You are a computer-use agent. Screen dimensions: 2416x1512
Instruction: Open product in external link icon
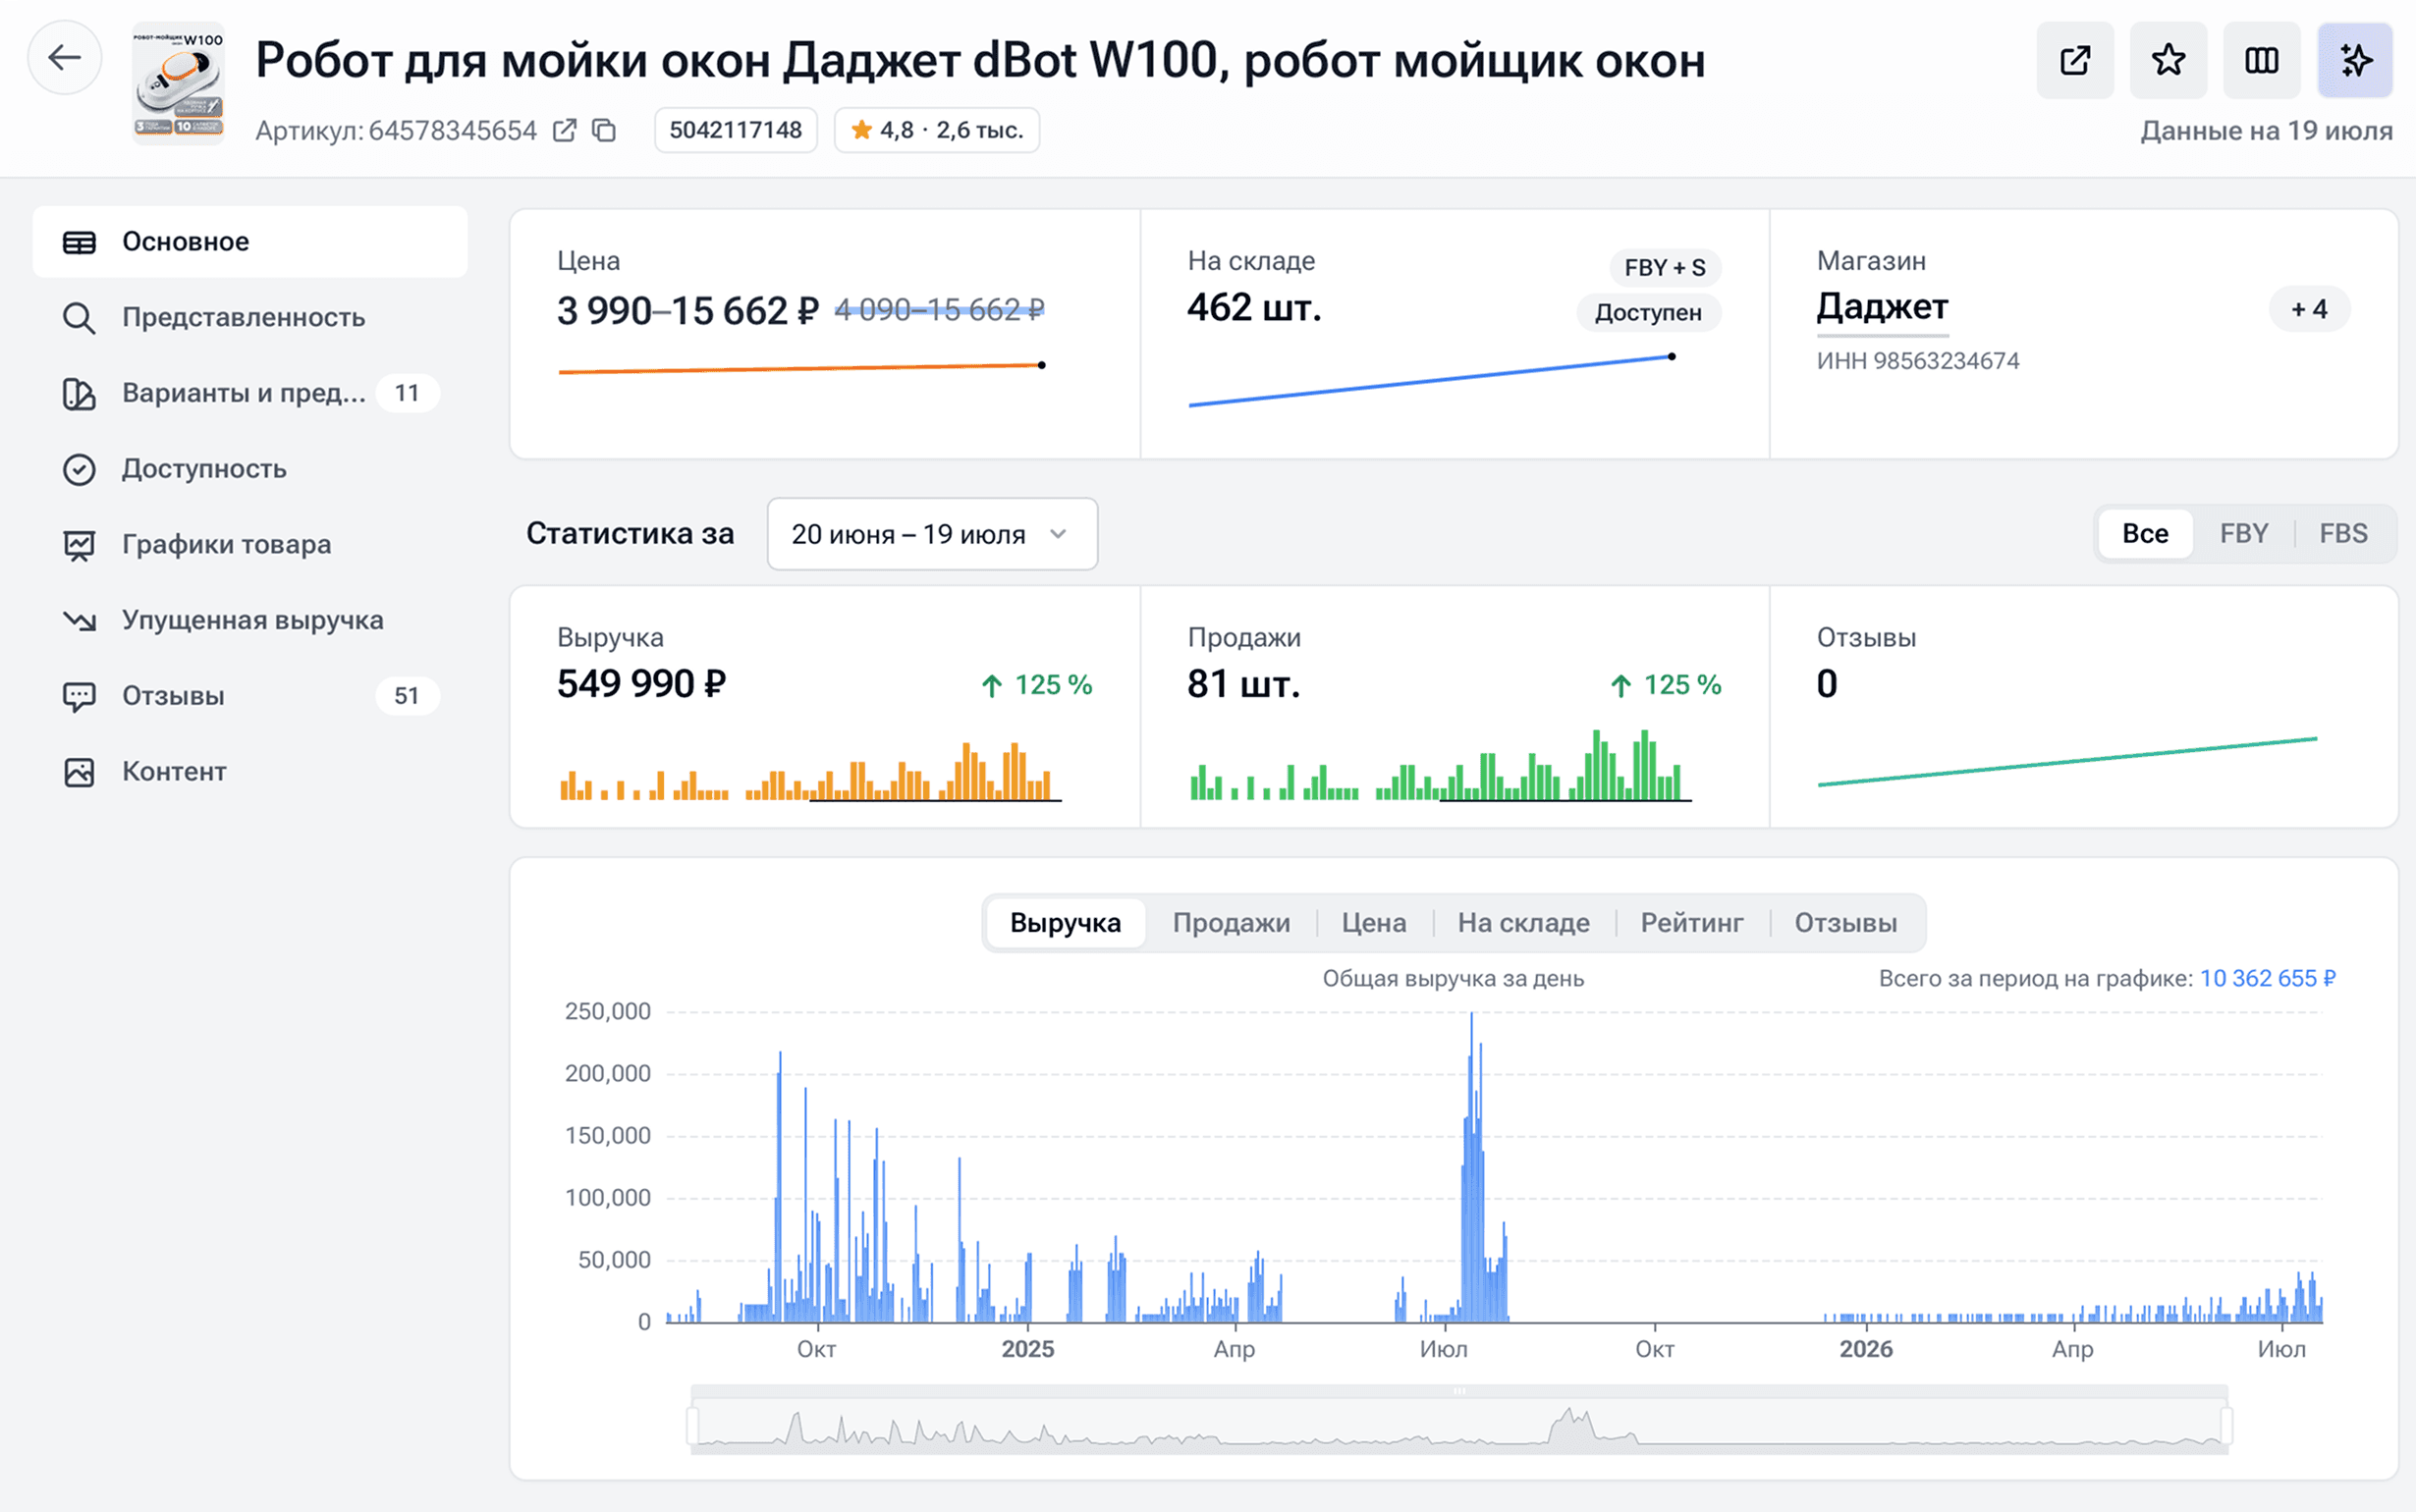pos(2075,60)
